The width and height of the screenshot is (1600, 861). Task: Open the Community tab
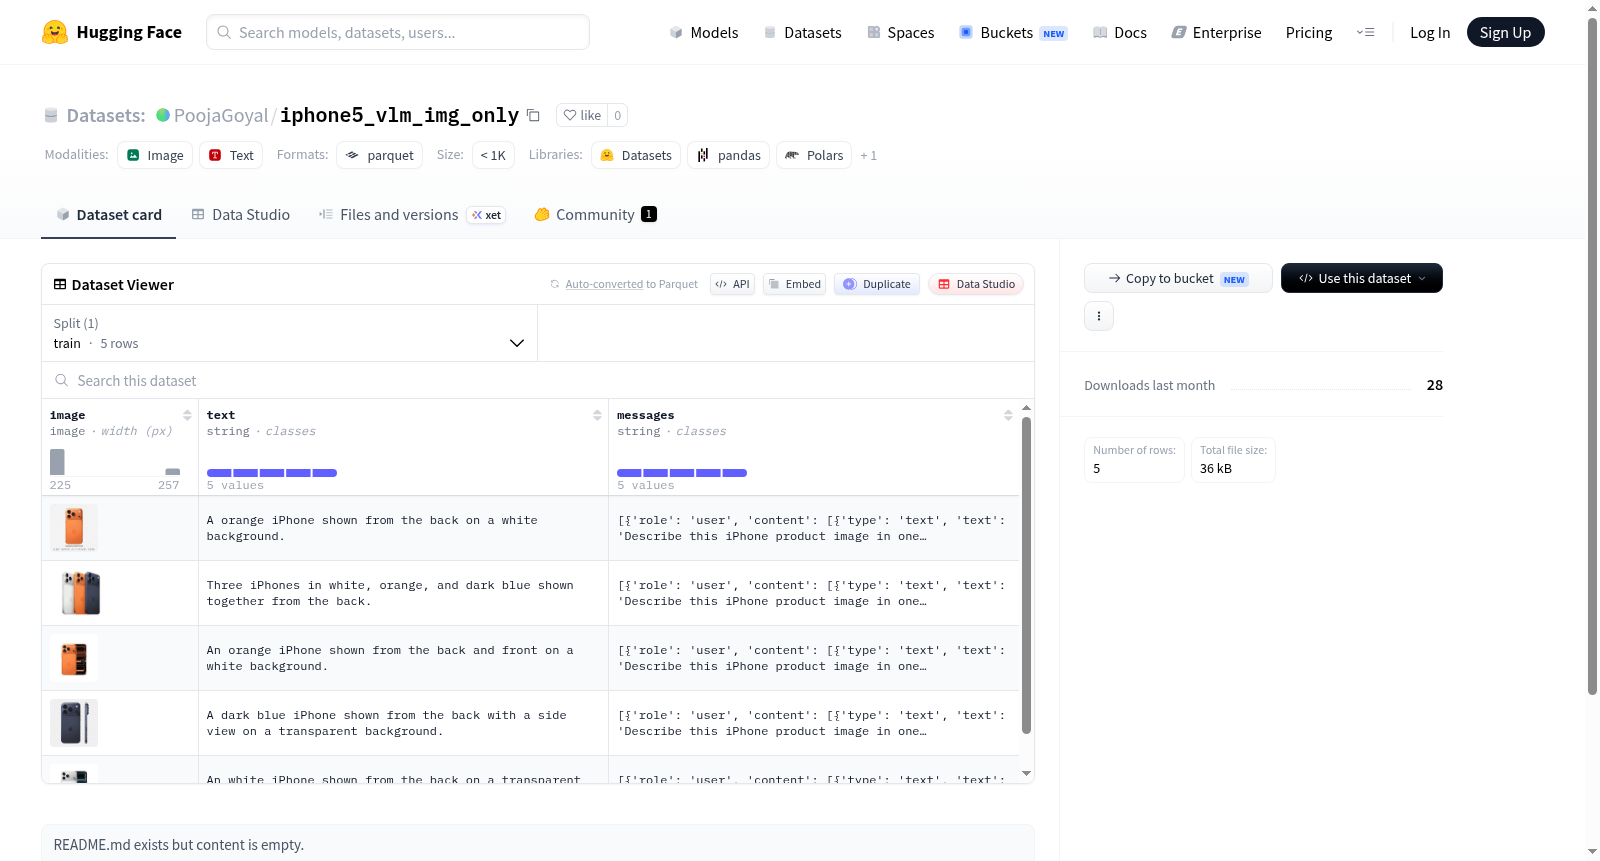(x=595, y=215)
